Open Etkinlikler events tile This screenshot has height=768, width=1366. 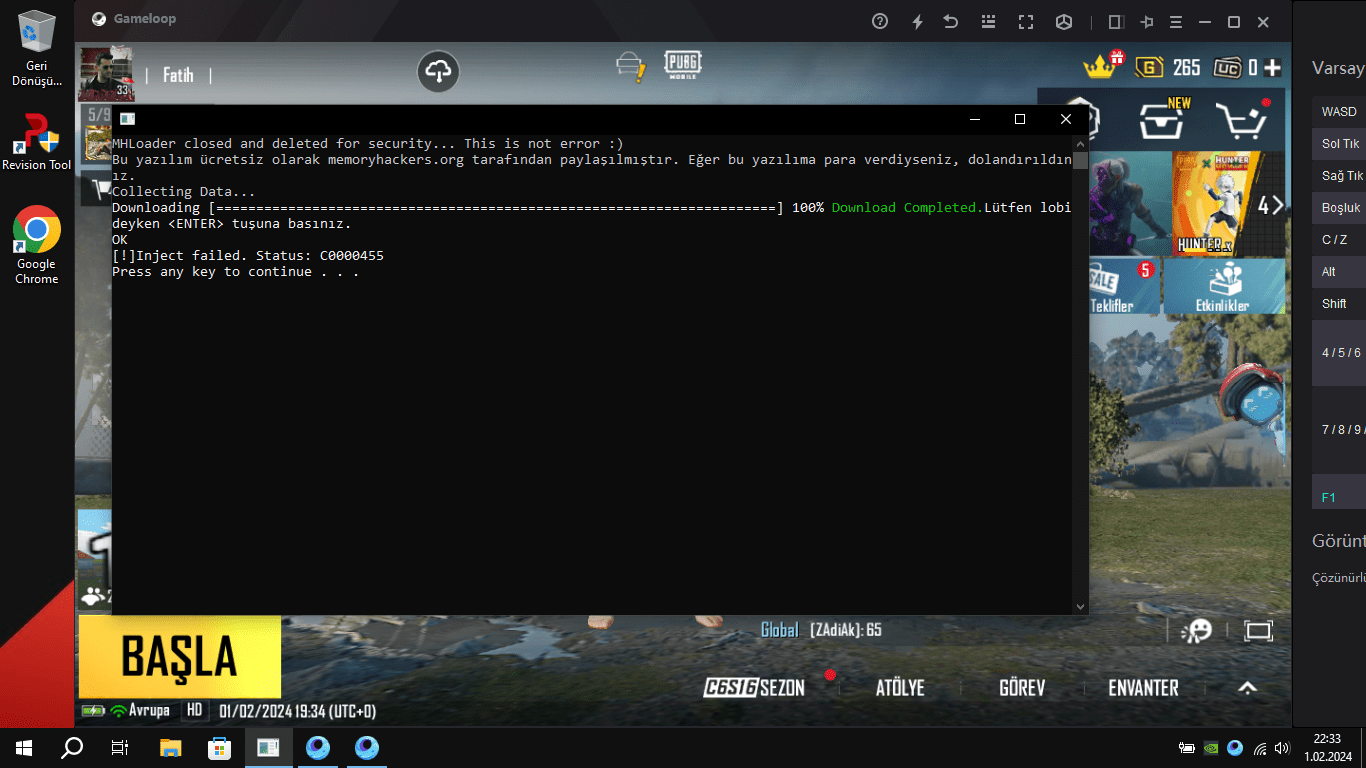tap(1222, 286)
